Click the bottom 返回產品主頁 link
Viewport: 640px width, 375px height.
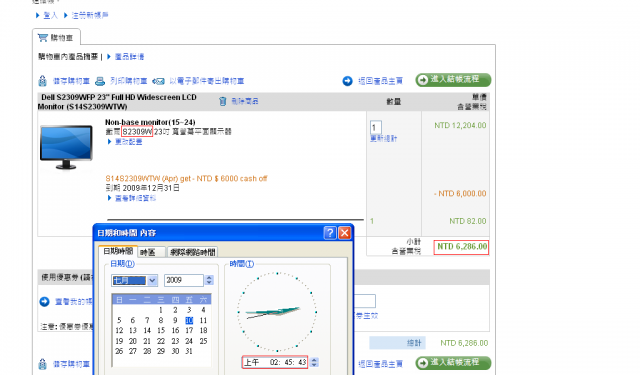[380, 364]
